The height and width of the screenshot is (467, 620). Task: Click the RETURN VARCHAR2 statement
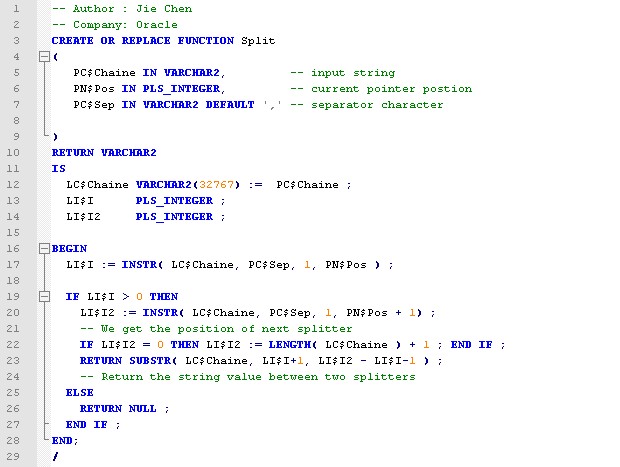104,153
